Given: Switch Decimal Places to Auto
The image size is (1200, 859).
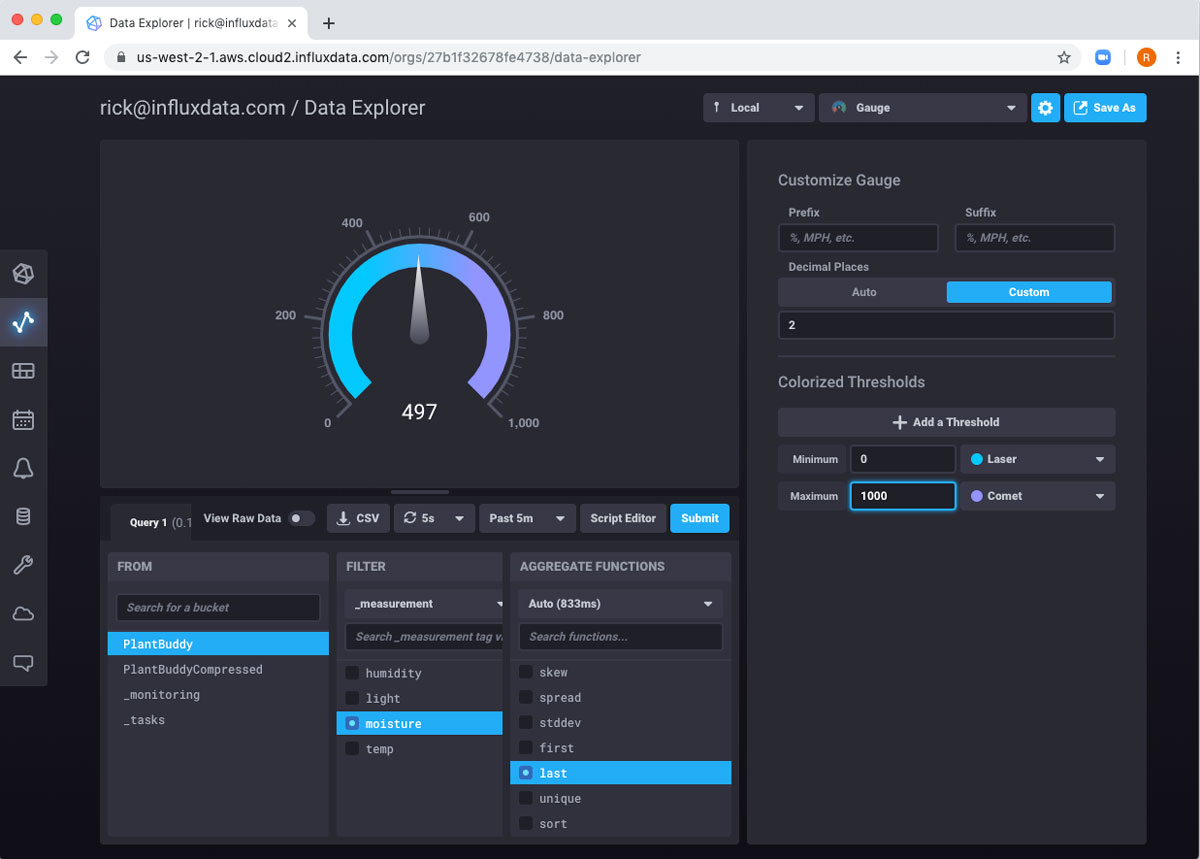Looking at the screenshot, I should [863, 292].
